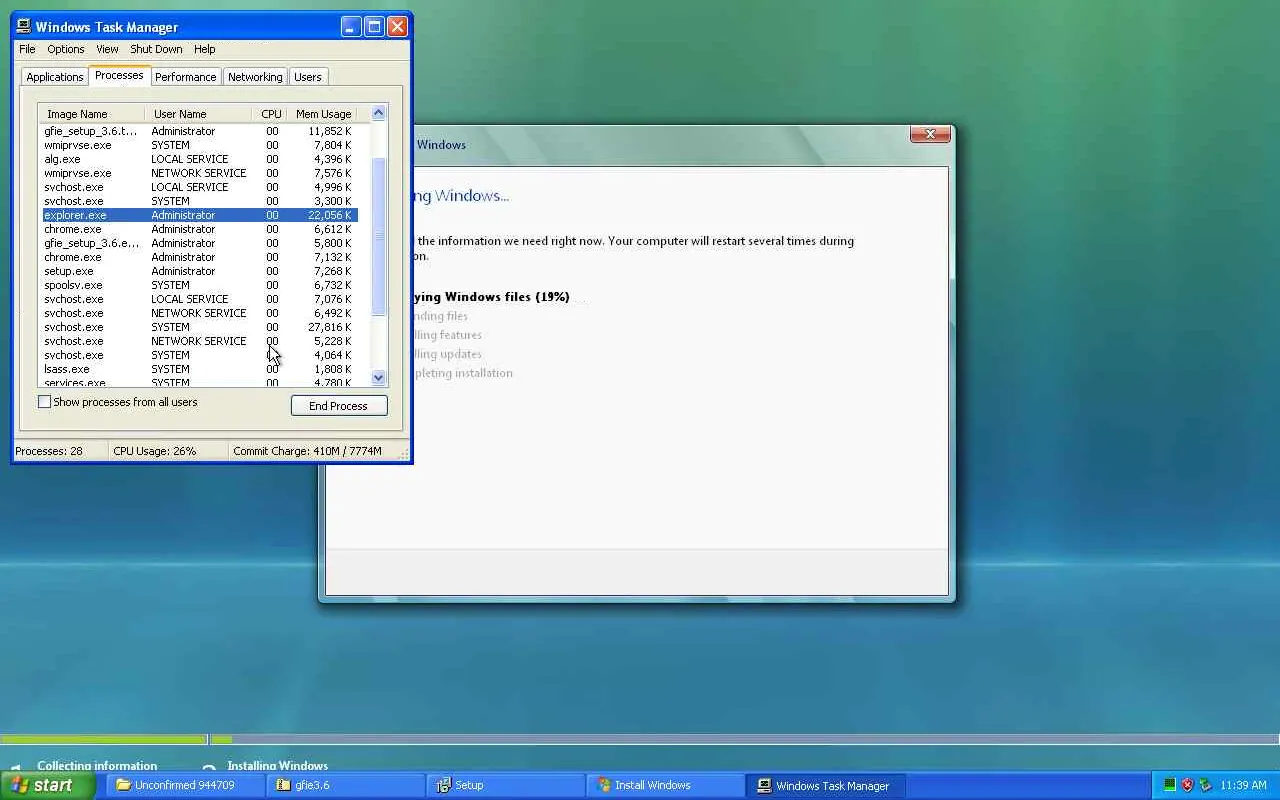Select the setup.exe process
Image resolution: width=1280 pixels, height=800 pixels.
(198, 271)
